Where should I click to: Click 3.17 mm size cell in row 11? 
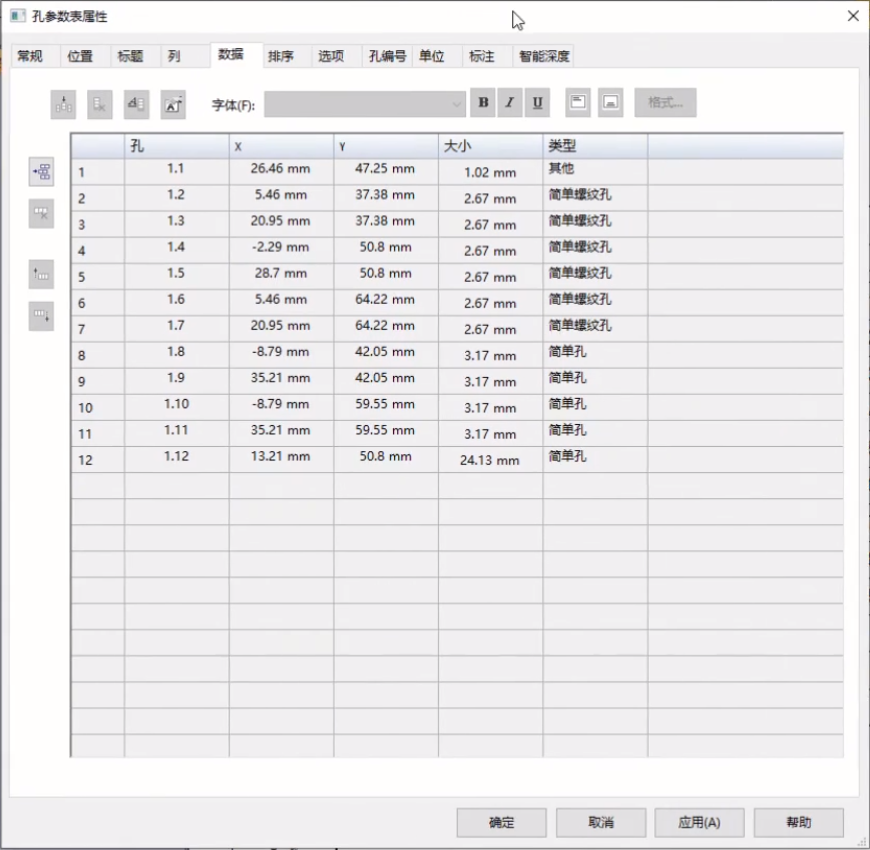click(490, 433)
